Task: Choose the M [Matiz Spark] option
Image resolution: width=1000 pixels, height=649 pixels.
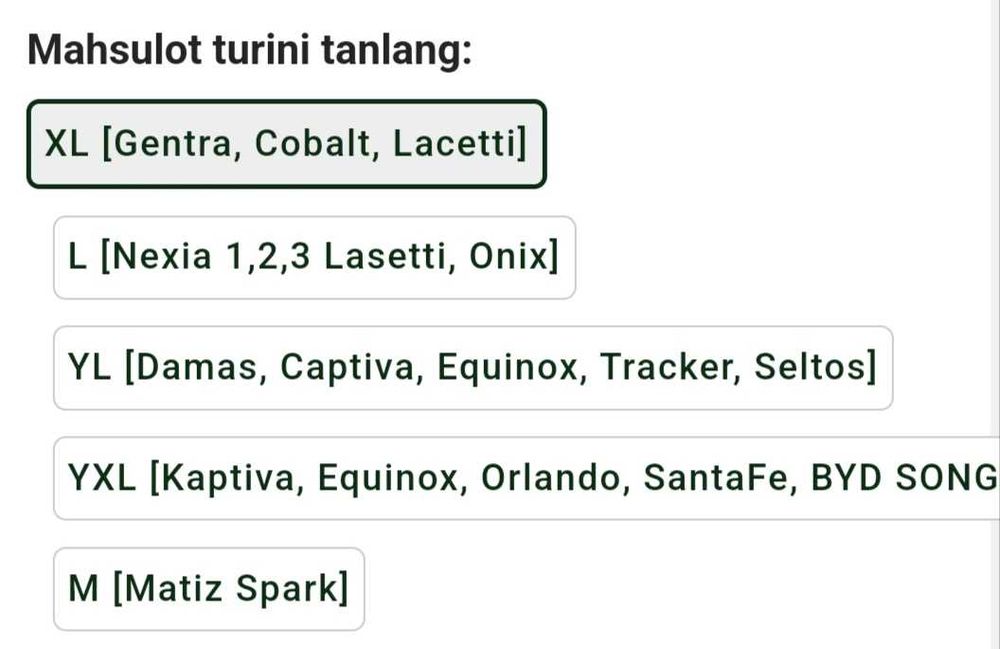Action: coord(208,589)
